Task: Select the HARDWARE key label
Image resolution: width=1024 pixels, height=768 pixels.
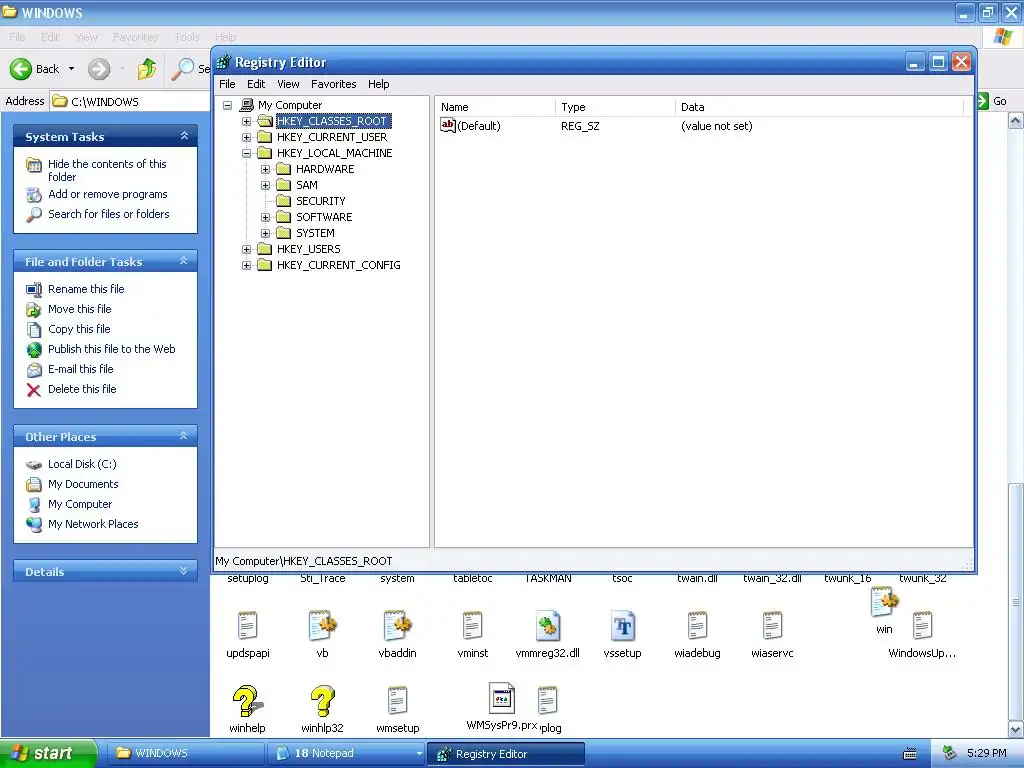Action: (x=325, y=169)
